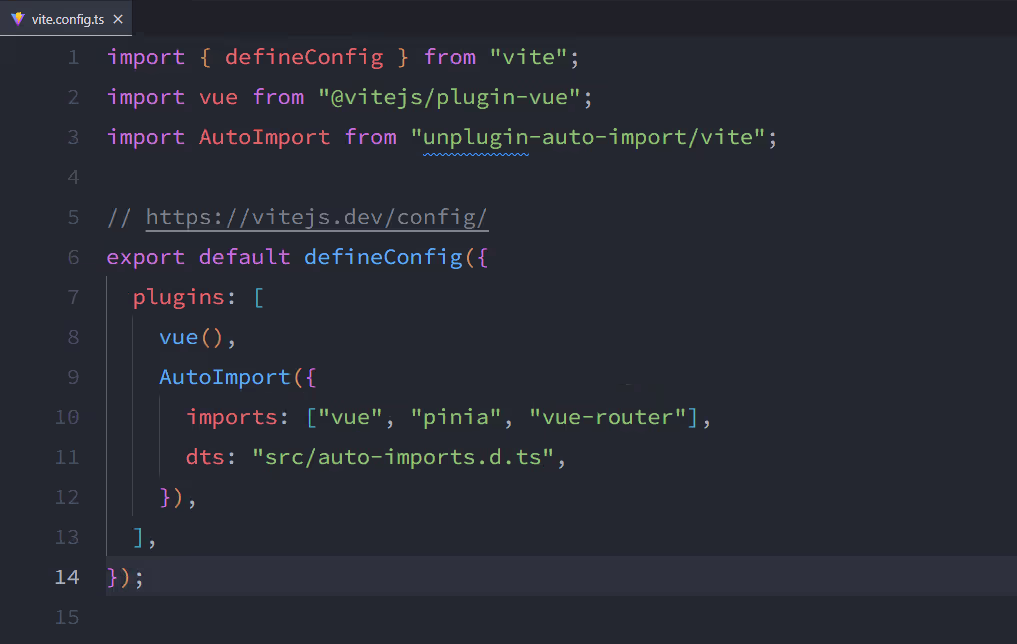Viewport: 1017px width, 644px height.
Task: Click the "vue-router" string
Action: pos(608,418)
